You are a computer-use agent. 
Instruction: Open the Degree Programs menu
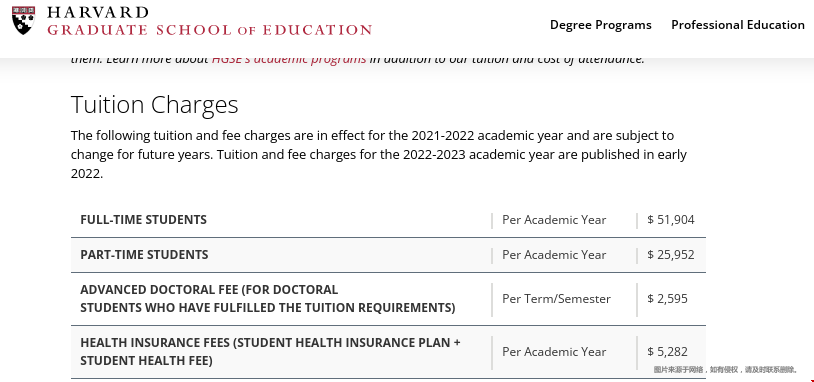pos(601,25)
